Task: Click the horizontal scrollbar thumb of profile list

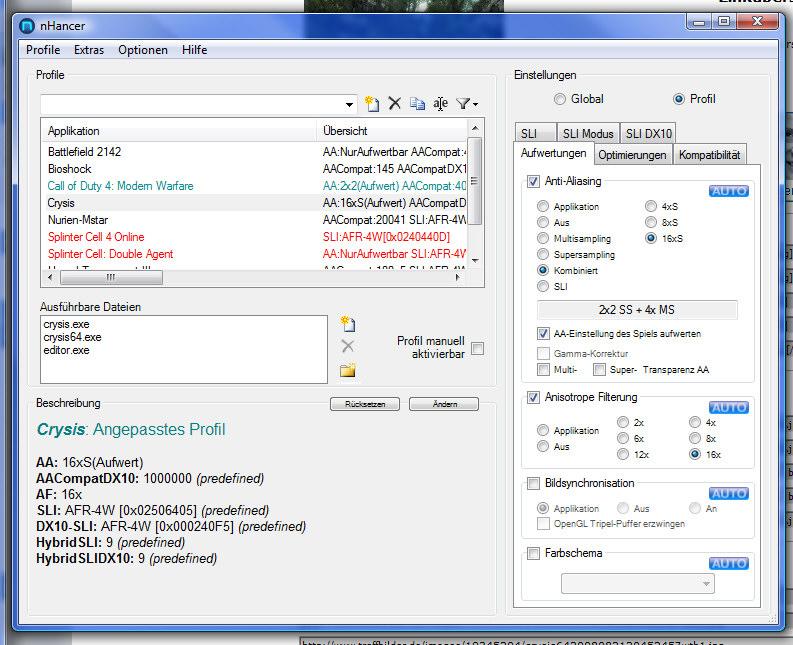Action: tap(111, 277)
